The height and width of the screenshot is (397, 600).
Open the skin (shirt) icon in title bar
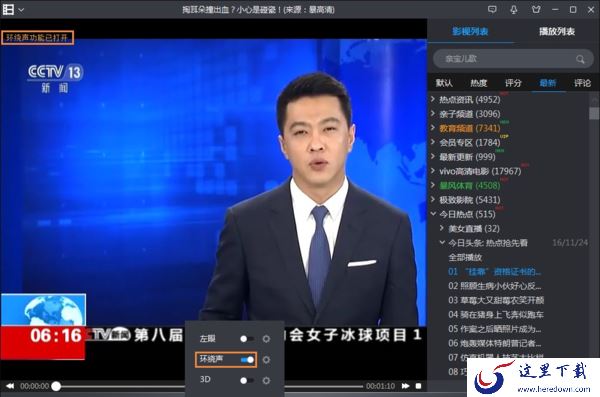pyautogui.click(x=536, y=10)
